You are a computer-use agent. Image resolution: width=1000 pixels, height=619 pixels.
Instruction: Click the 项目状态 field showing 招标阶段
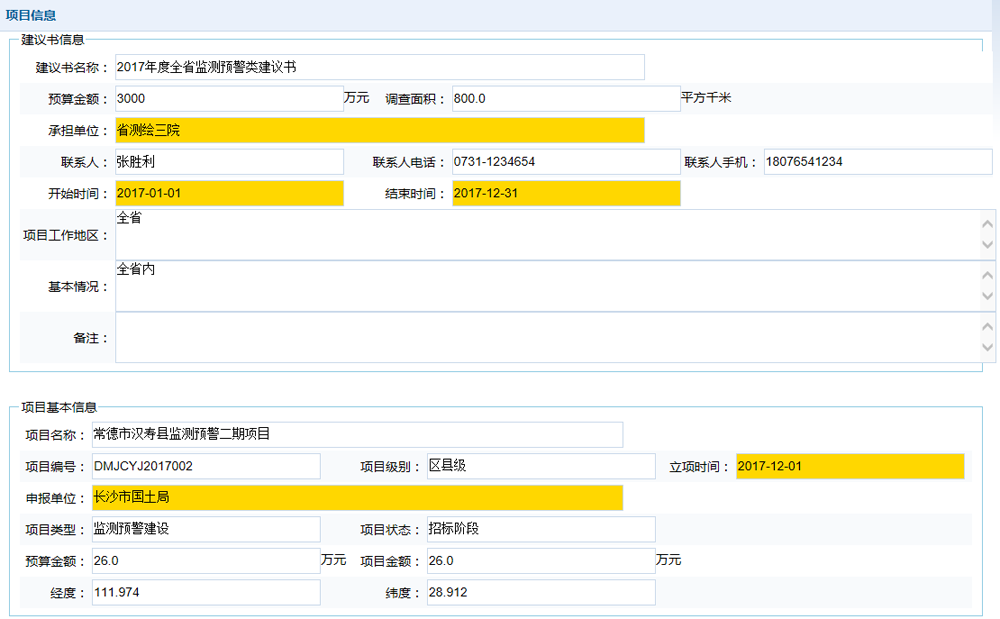(x=541, y=529)
